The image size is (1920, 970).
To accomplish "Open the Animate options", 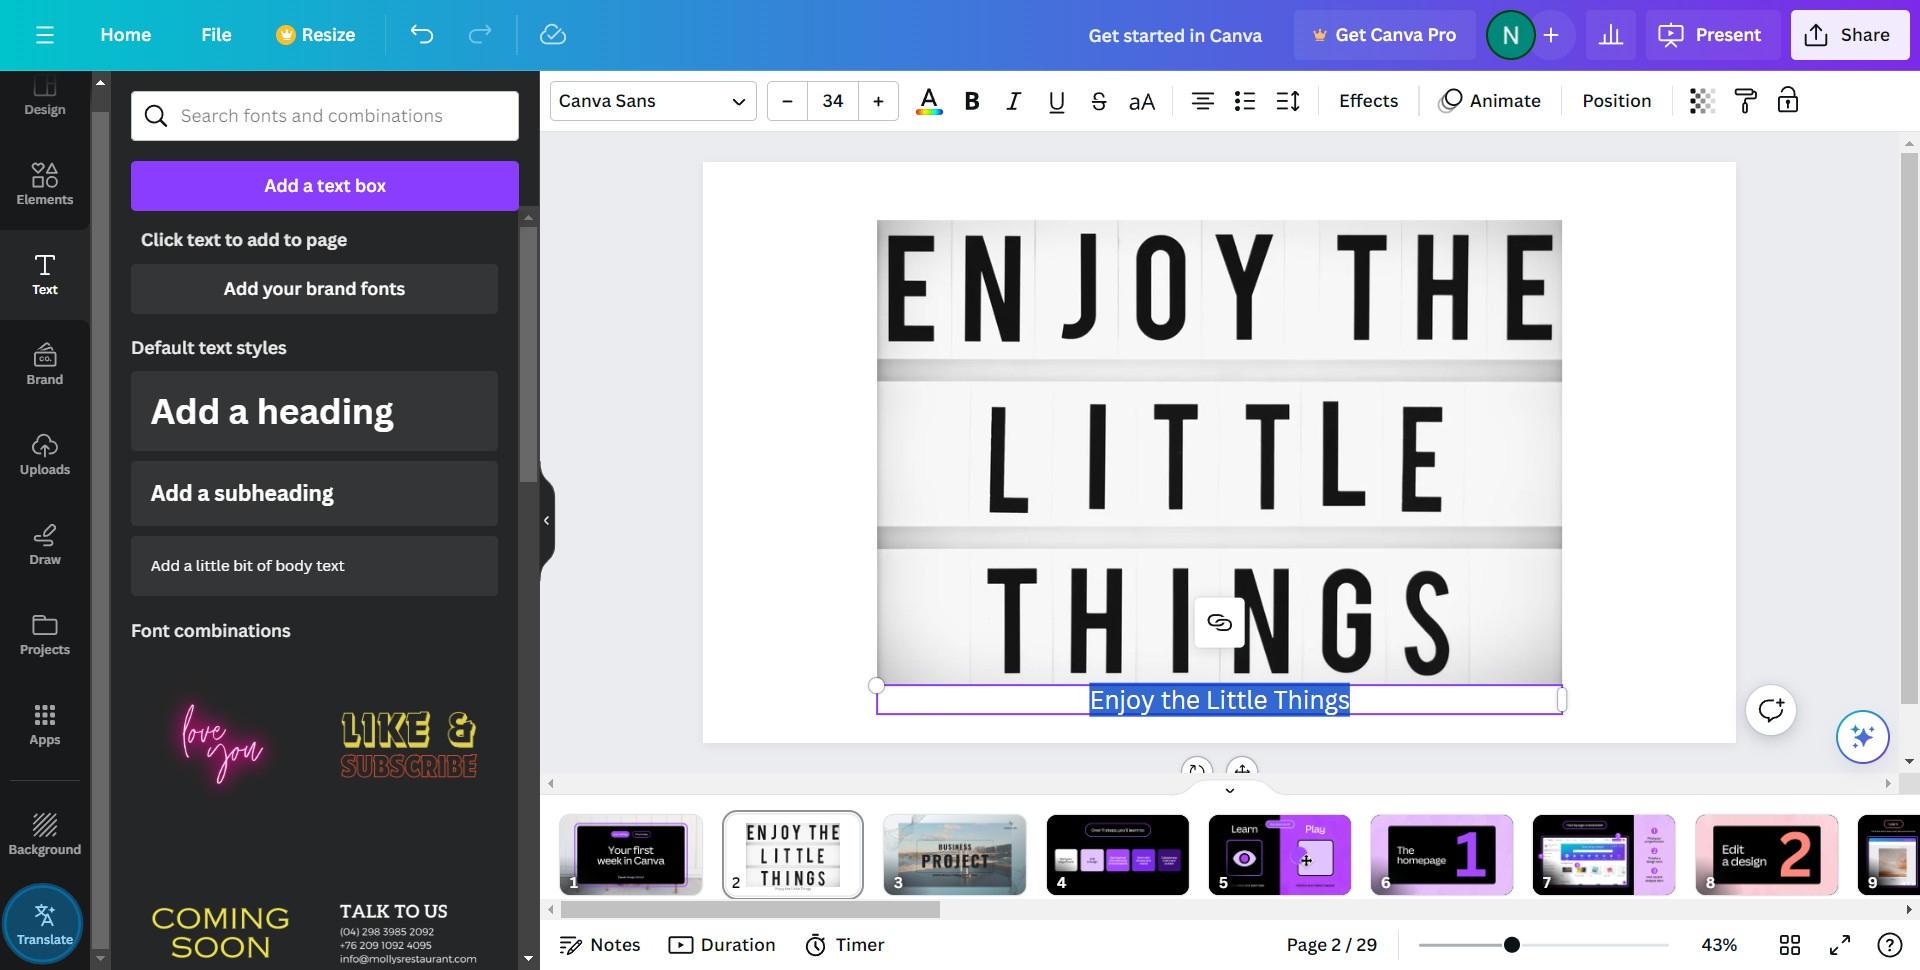I will pos(1490,101).
